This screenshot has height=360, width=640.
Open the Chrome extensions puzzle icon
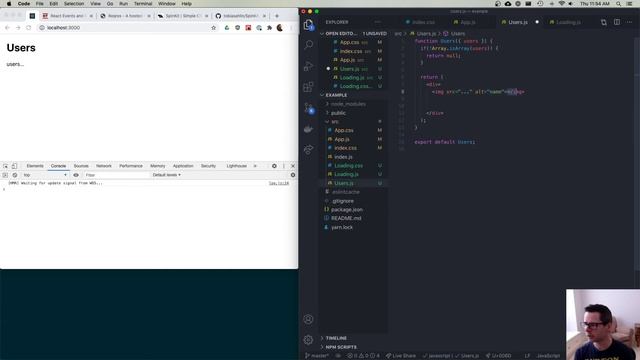tap(269, 28)
